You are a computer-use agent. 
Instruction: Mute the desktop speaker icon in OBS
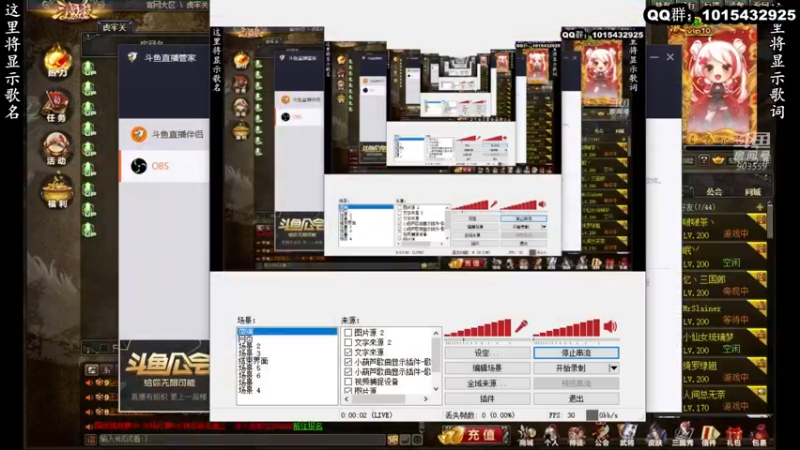tap(611, 326)
